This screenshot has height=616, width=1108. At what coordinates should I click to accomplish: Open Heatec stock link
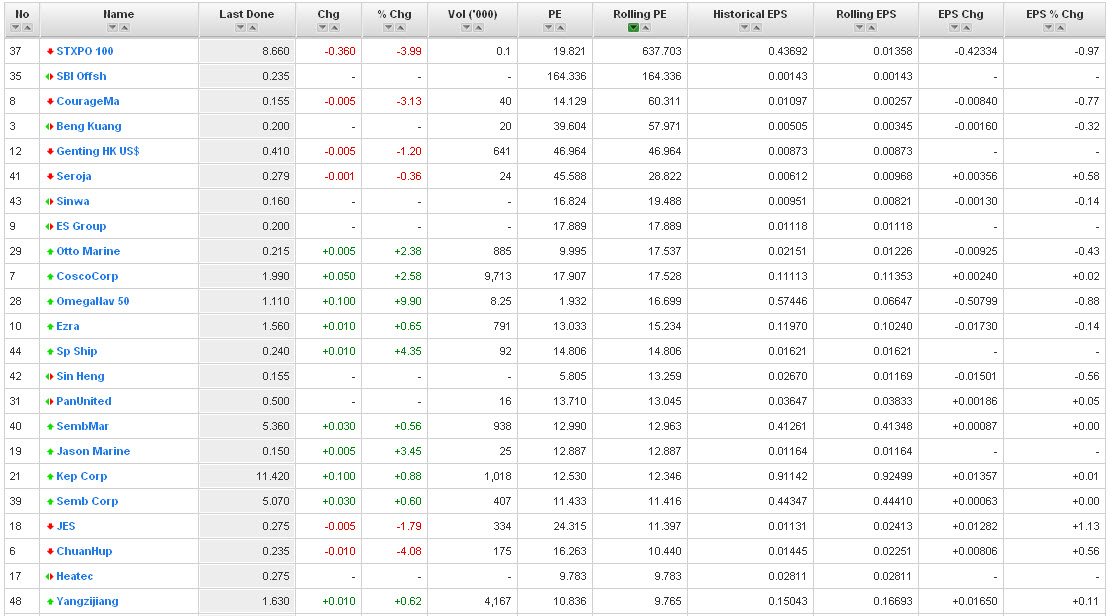coord(75,576)
